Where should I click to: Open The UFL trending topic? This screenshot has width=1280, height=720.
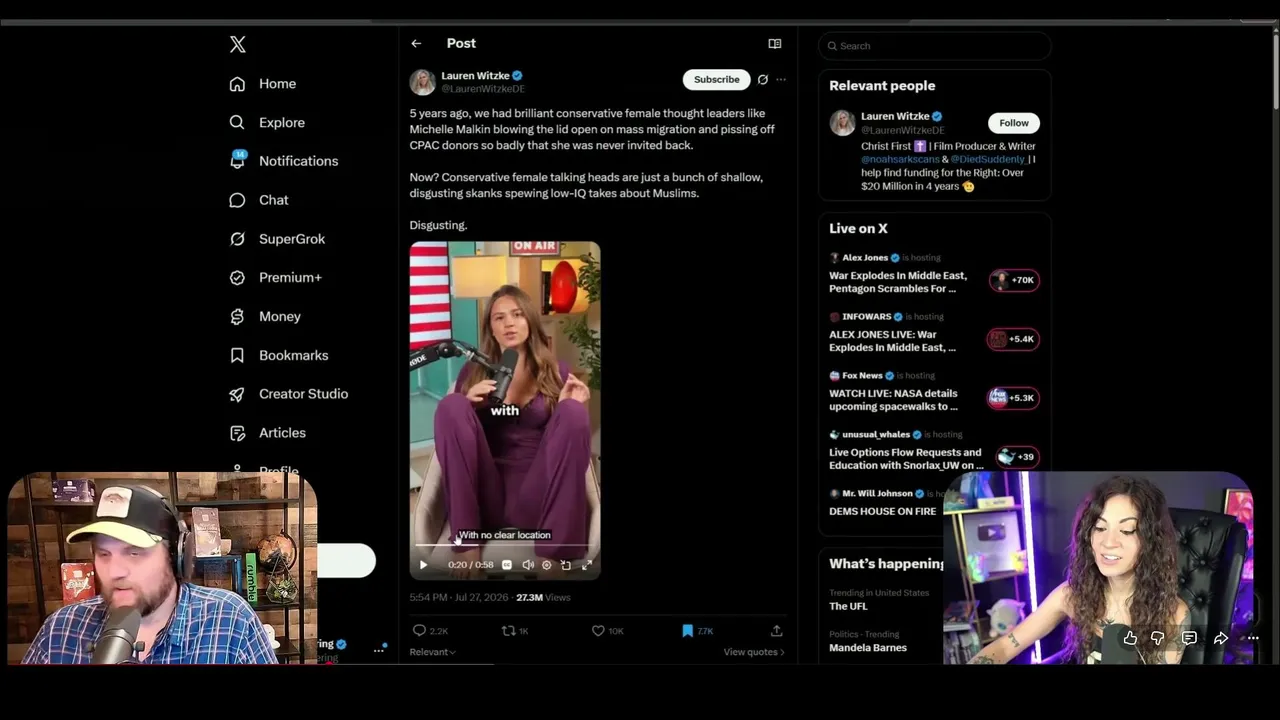(x=848, y=606)
